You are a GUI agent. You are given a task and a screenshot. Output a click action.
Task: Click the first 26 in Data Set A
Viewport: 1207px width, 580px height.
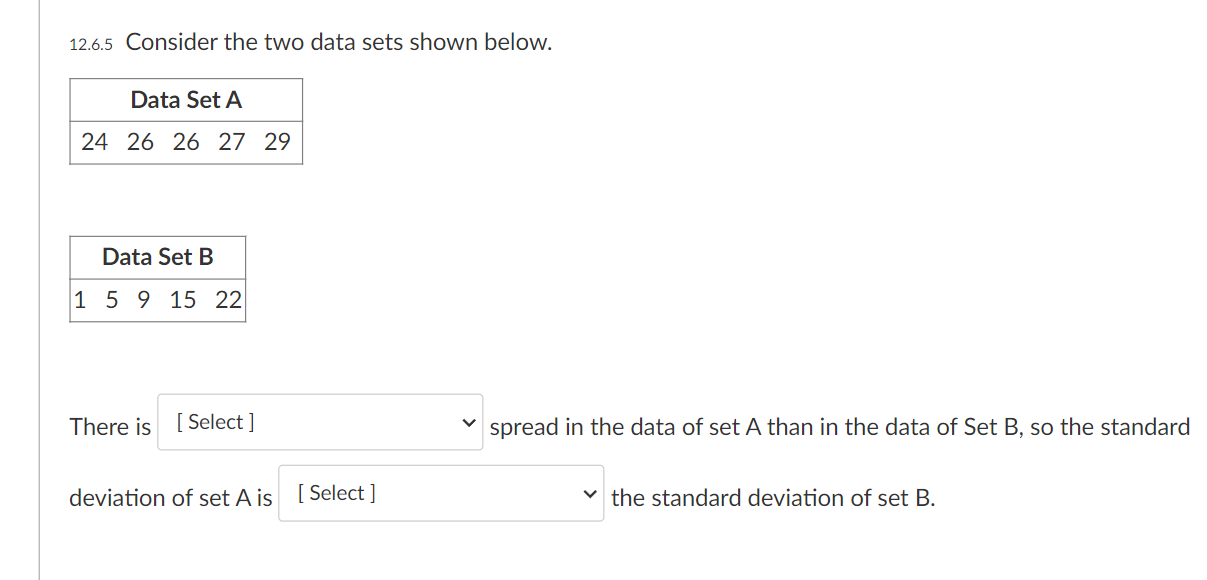[x=140, y=142]
